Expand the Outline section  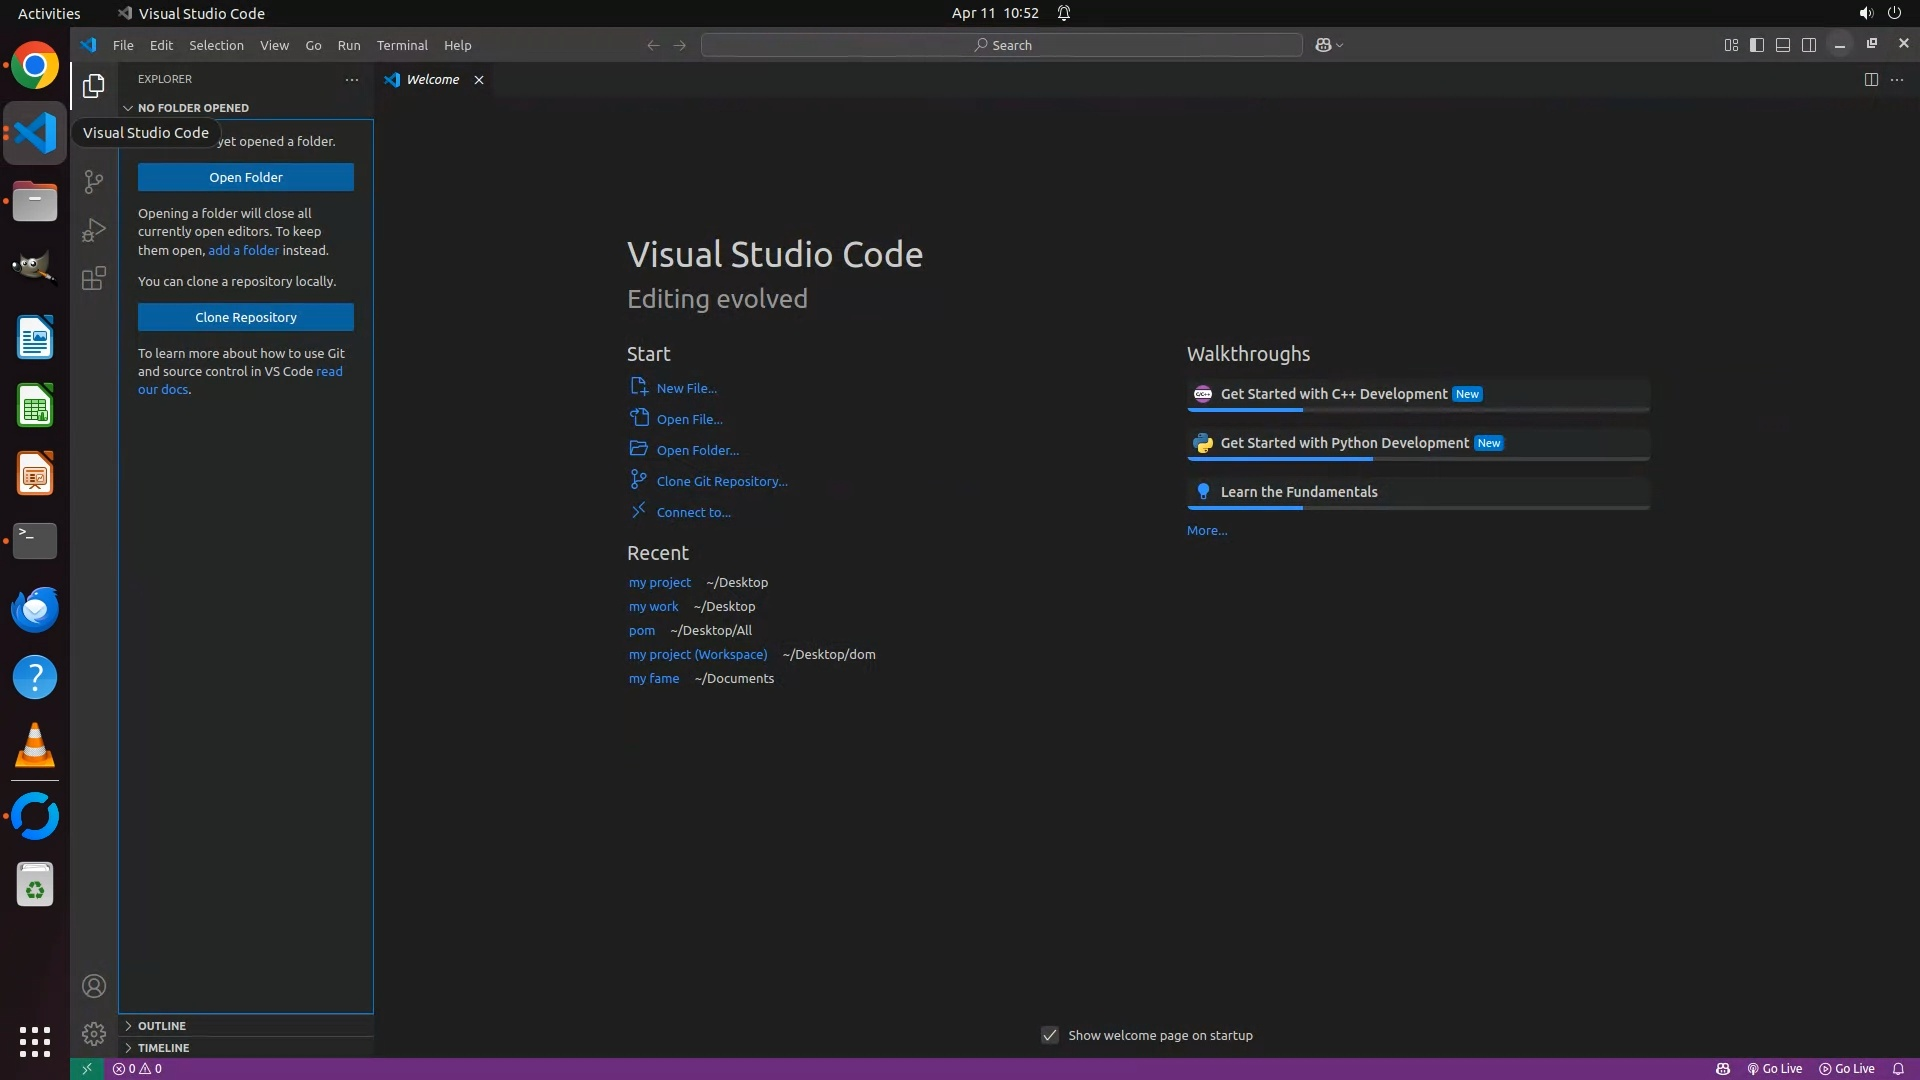[161, 1025]
